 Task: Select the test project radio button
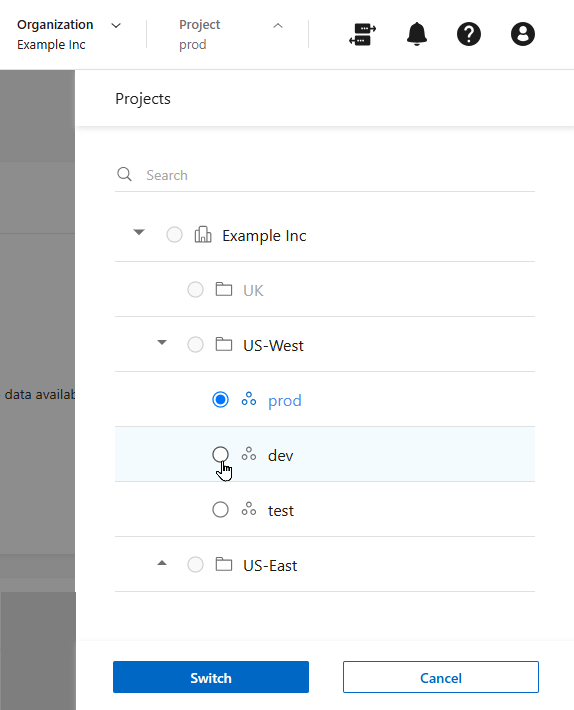pos(220,509)
